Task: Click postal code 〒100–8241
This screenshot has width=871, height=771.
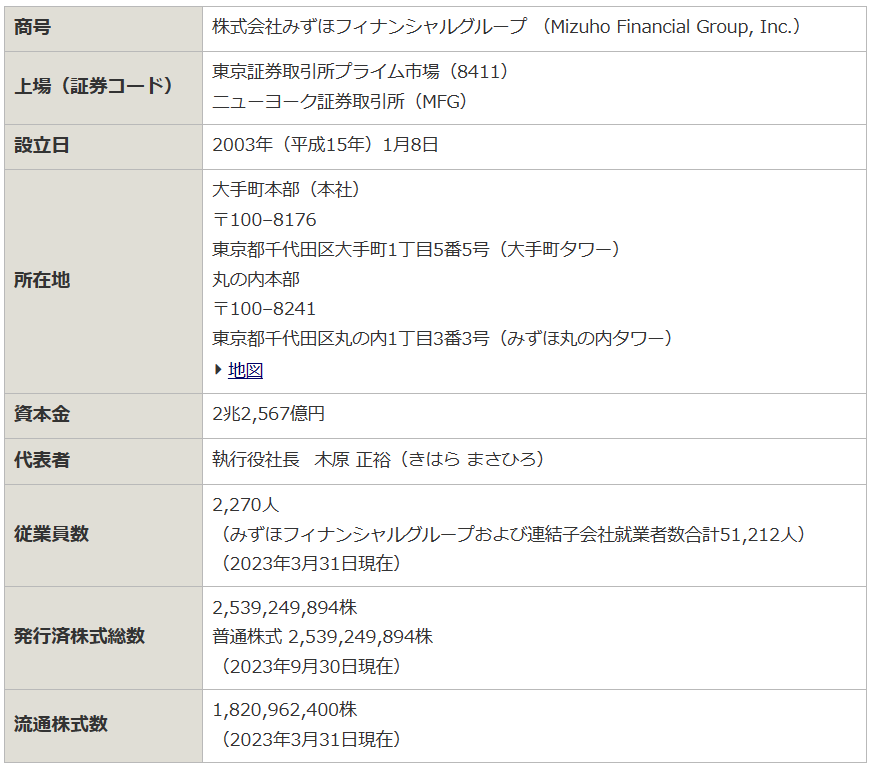Action: [264, 308]
